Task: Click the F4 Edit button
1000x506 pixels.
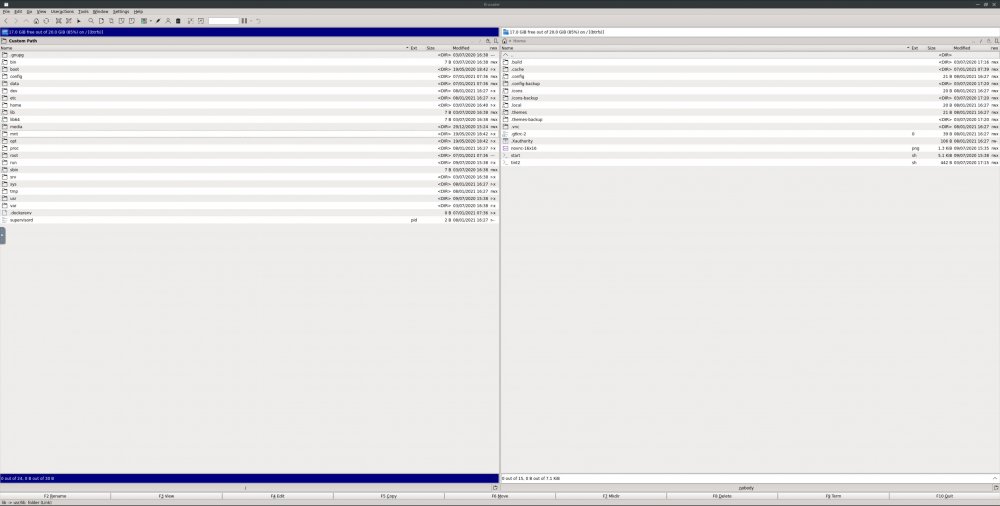Action: pos(277,496)
